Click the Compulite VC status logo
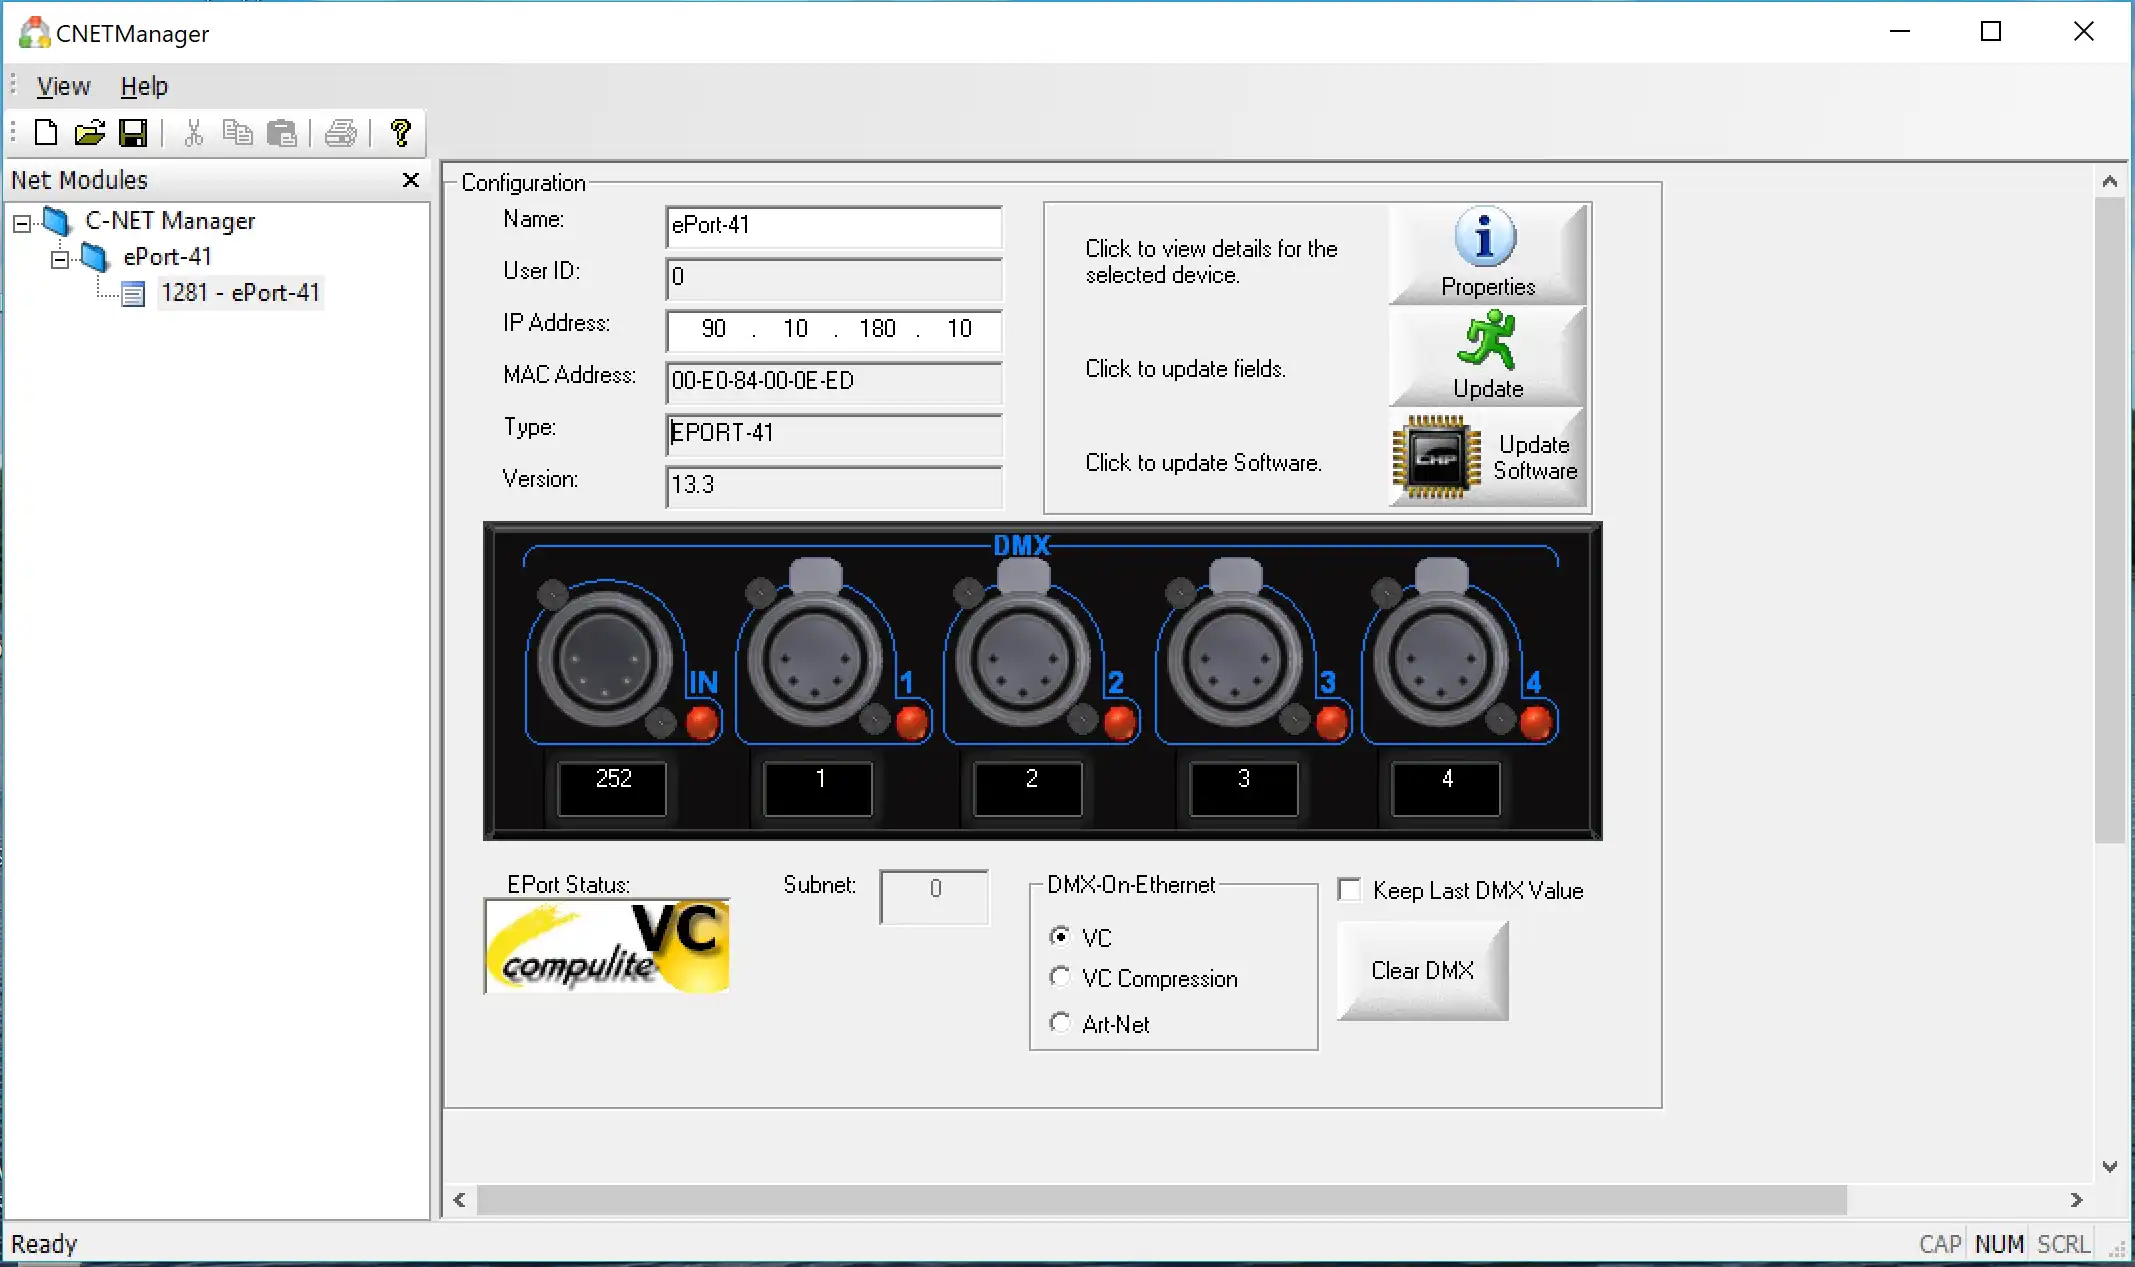 tap(607, 946)
